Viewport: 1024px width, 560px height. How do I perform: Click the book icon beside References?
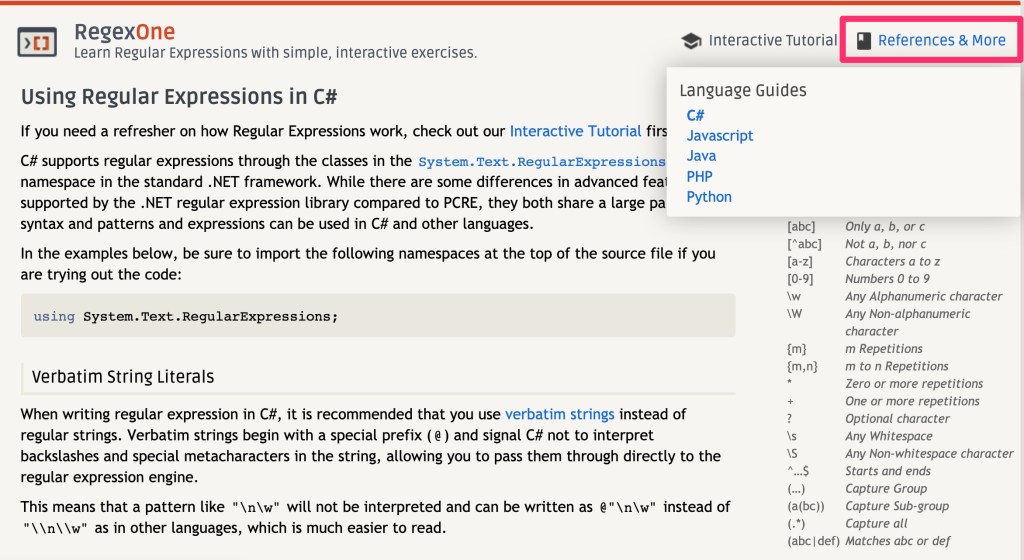click(x=864, y=41)
